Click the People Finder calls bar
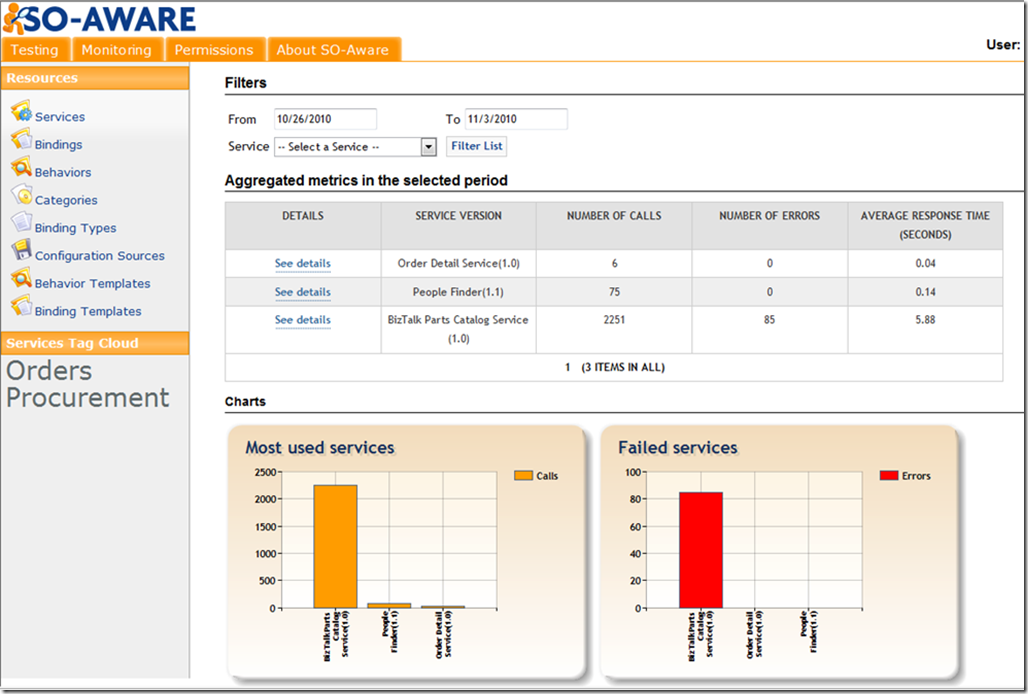Screen dimensions: 1028x694 (389, 606)
